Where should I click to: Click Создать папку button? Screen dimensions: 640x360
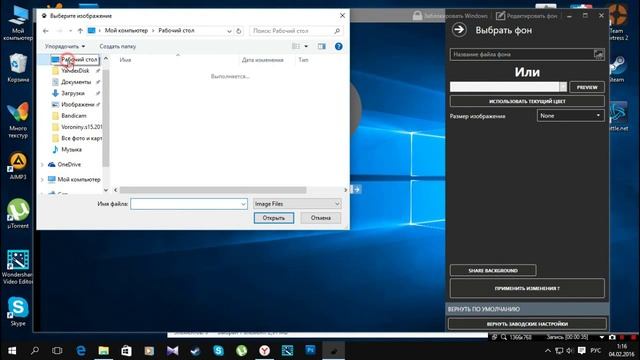pyautogui.click(x=118, y=47)
